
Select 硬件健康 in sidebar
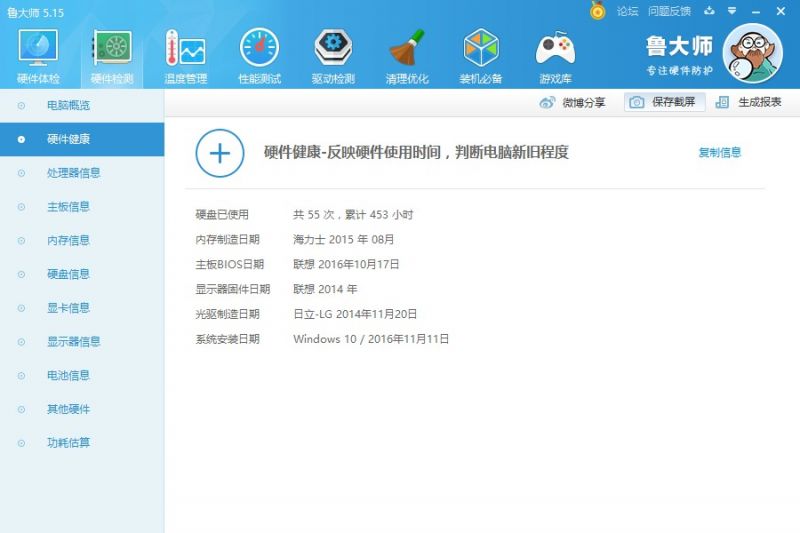coord(82,139)
